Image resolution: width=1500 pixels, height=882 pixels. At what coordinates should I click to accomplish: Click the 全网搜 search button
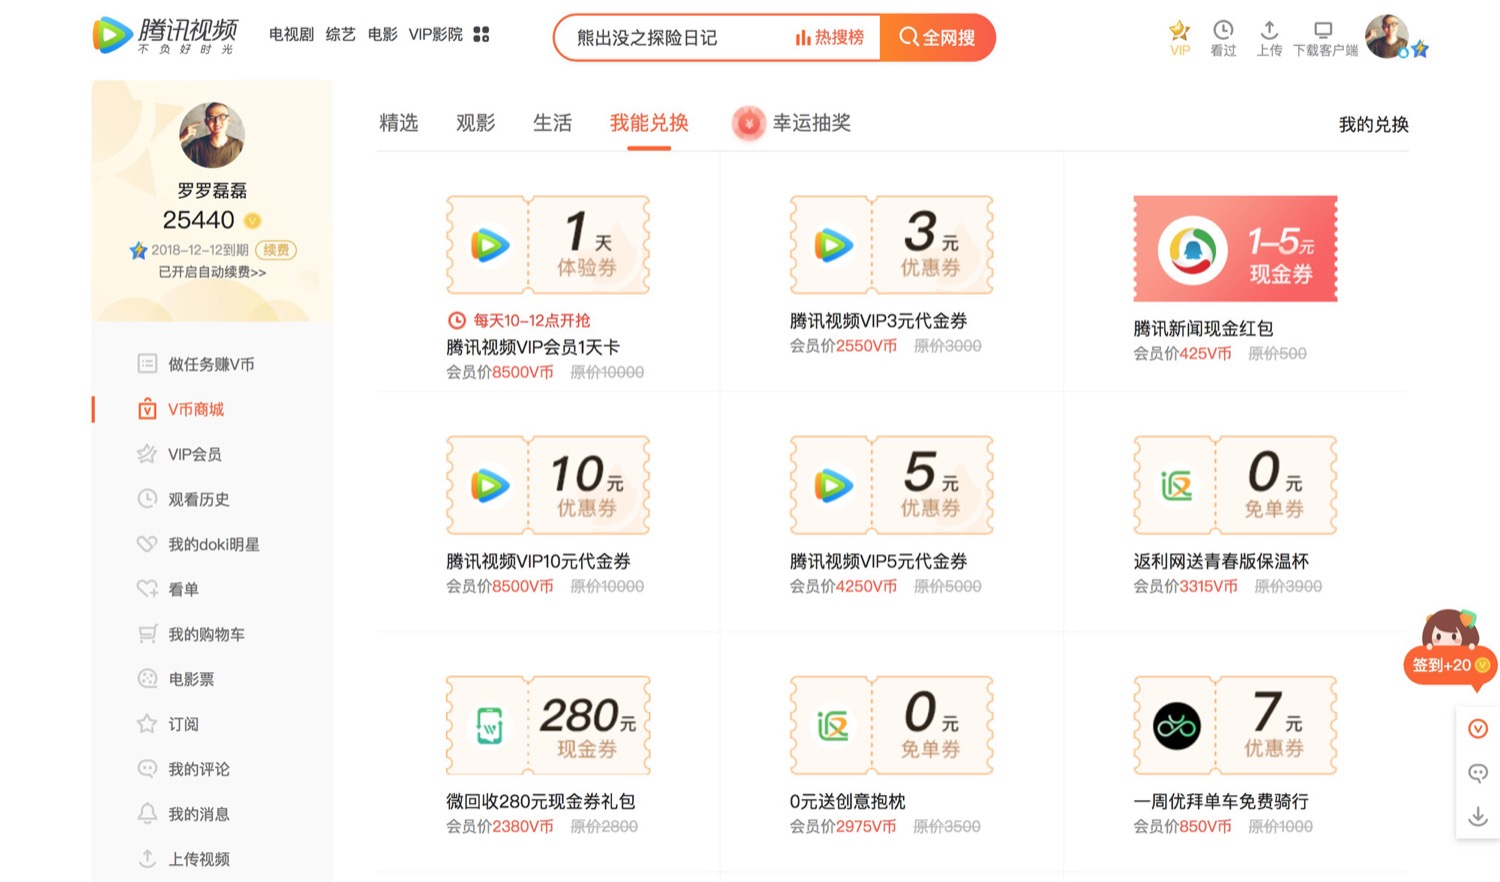pyautogui.click(x=938, y=37)
